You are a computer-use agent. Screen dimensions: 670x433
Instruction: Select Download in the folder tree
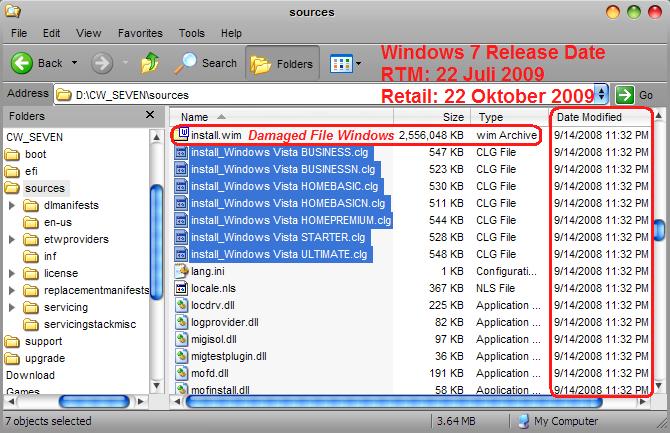[30, 375]
